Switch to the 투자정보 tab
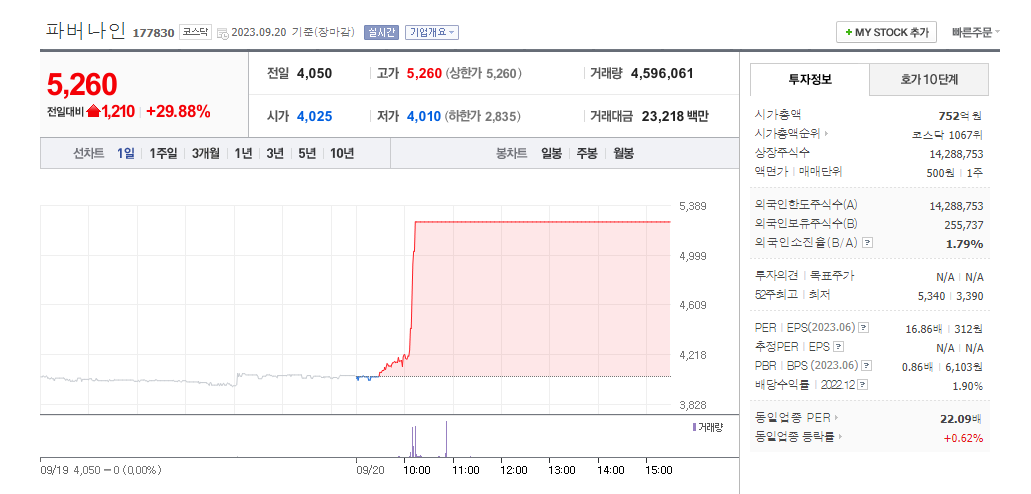The height and width of the screenshot is (494, 1031). 810,80
